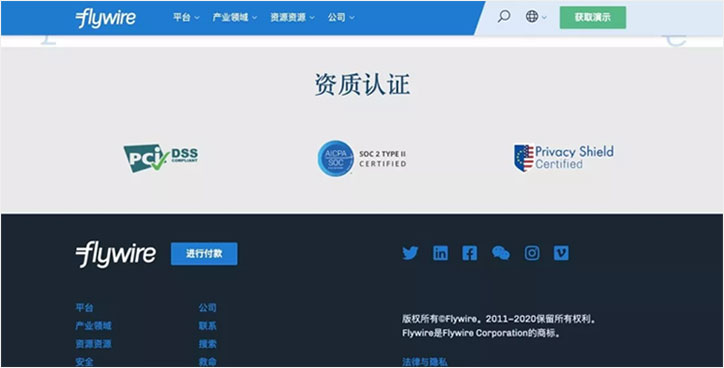Expand the 产业领域 navigation dropdown
The image size is (724, 368).
pyautogui.click(x=235, y=18)
